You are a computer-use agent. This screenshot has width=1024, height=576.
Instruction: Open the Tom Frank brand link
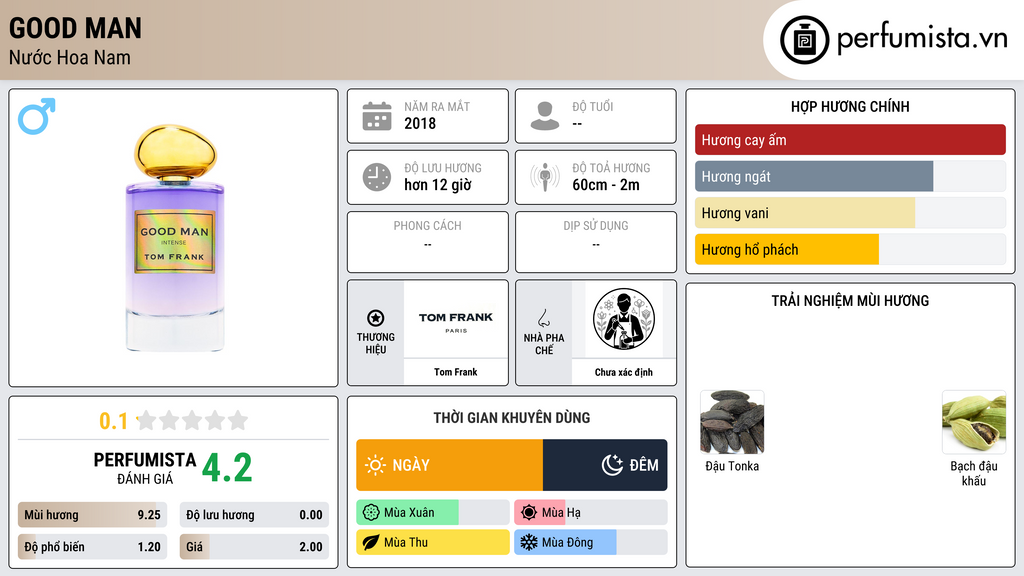(x=456, y=332)
